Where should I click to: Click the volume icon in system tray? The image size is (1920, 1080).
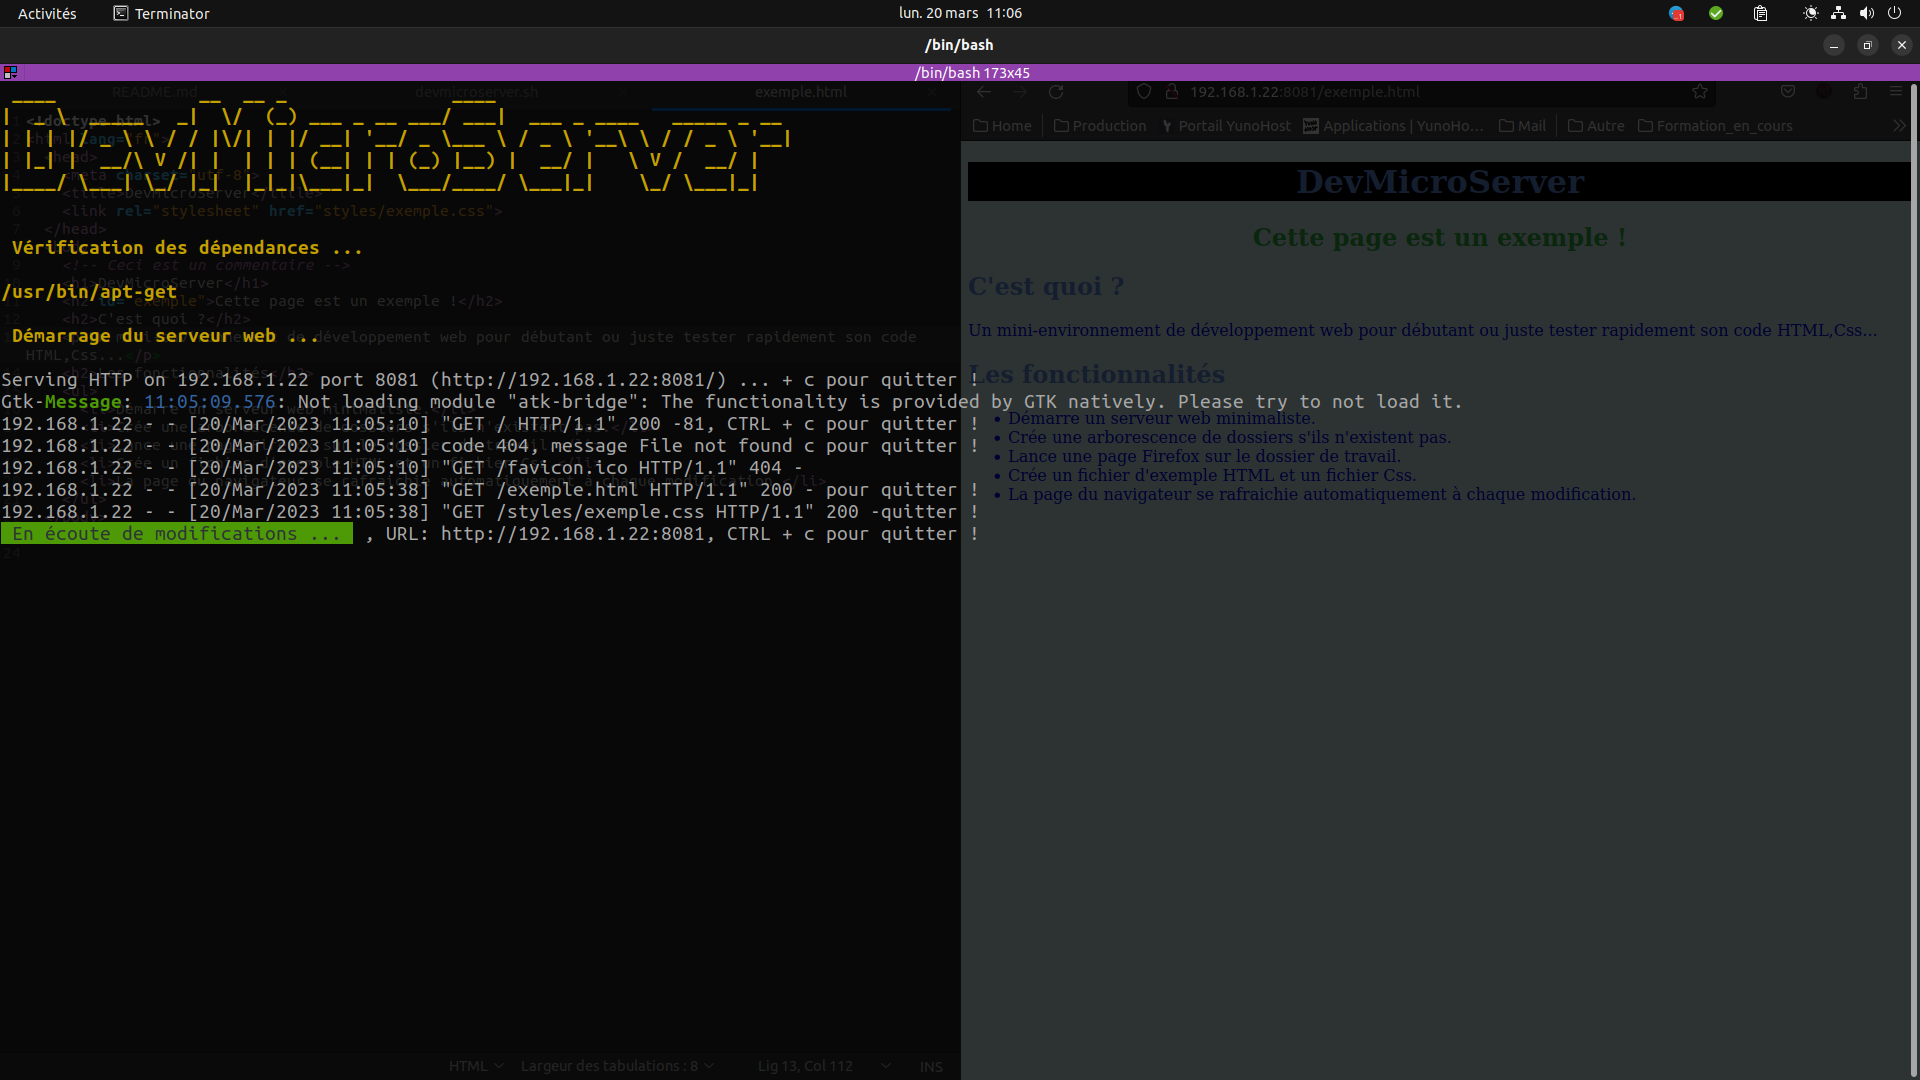tap(1866, 13)
